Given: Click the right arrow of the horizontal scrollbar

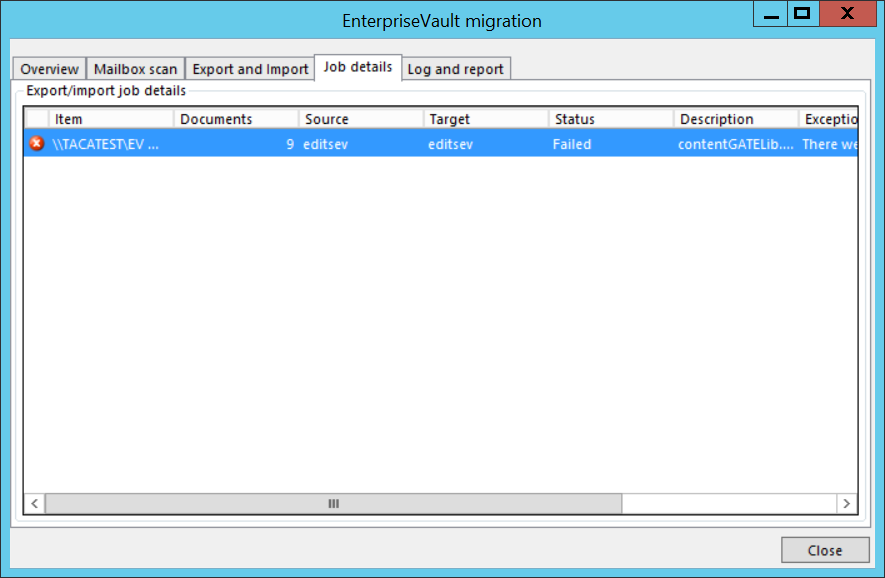Looking at the screenshot, I should (x=847, y=503).
